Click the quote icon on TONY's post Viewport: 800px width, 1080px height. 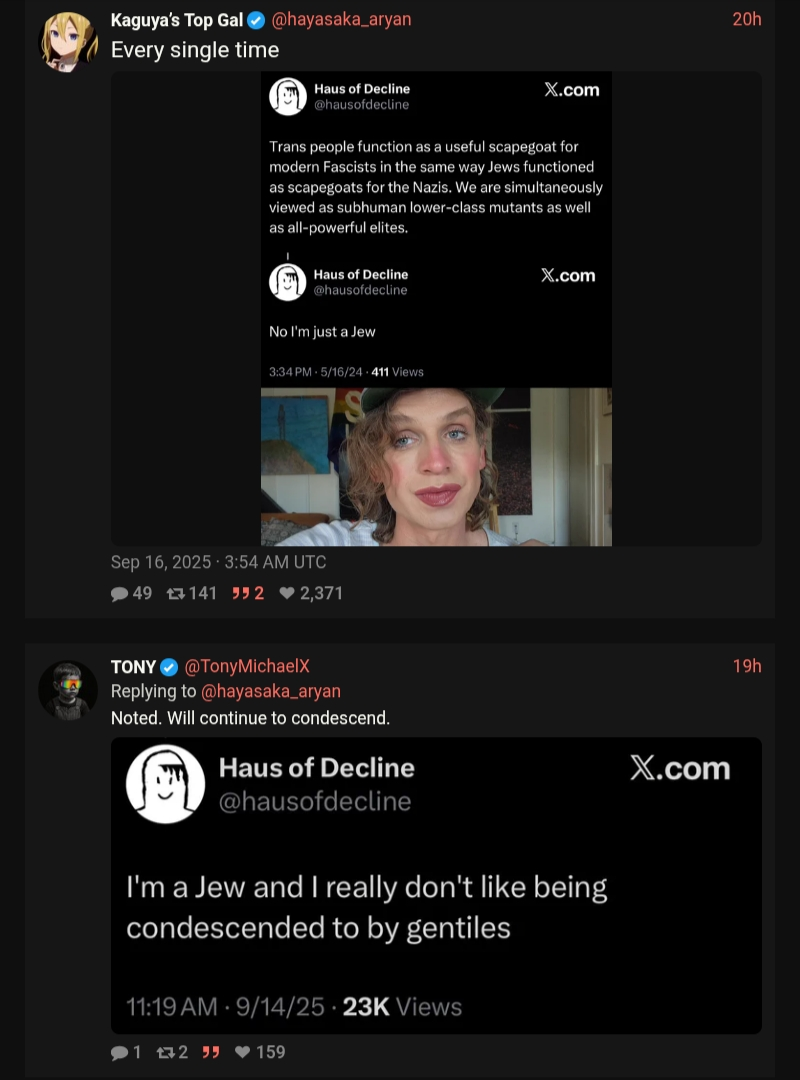[211, 1052]
